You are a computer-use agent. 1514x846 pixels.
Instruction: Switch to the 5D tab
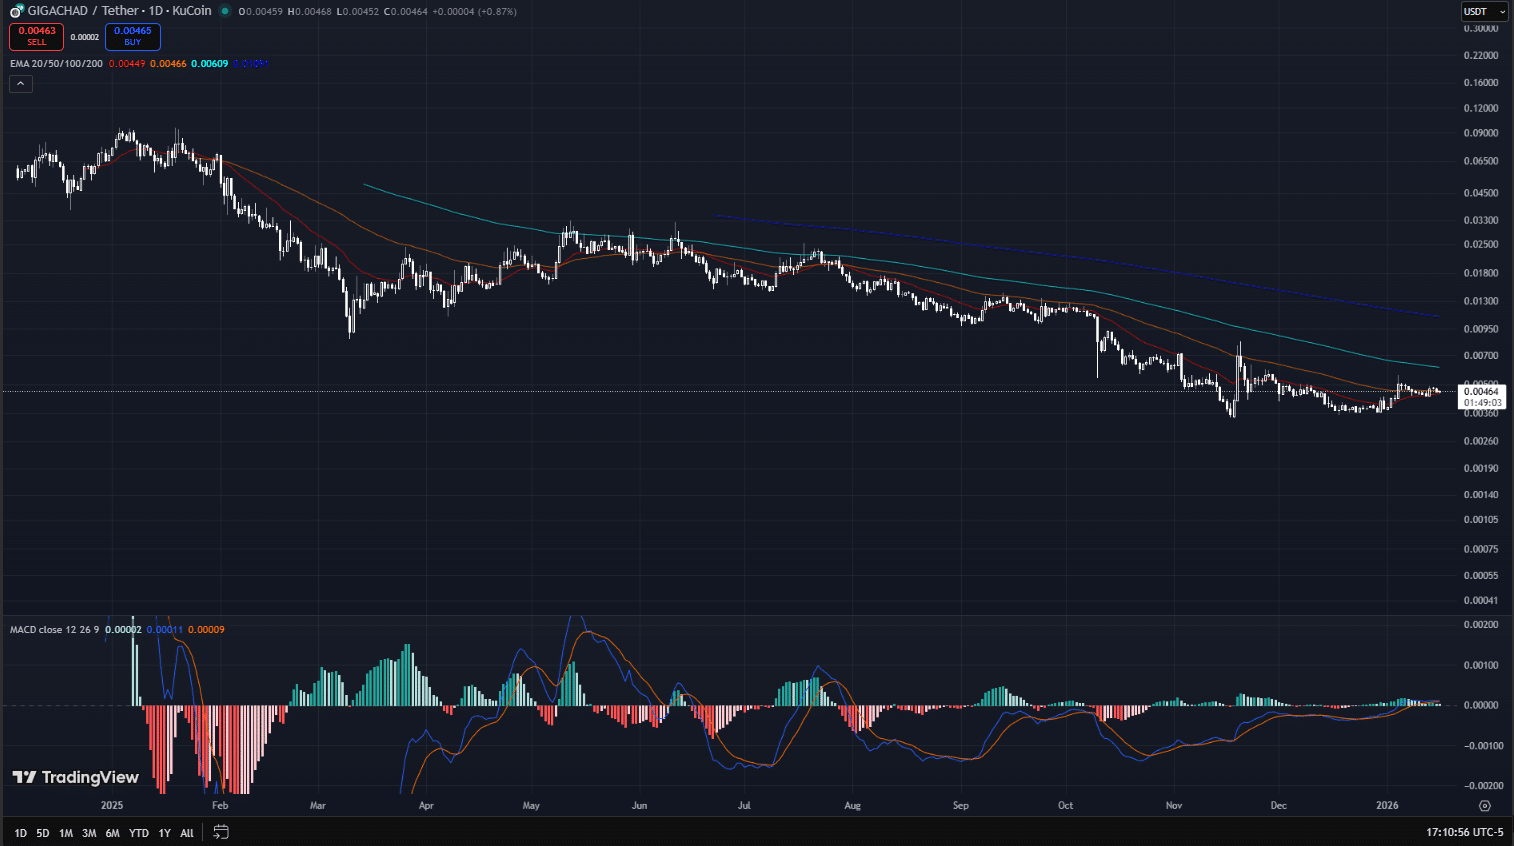(42, 832)
